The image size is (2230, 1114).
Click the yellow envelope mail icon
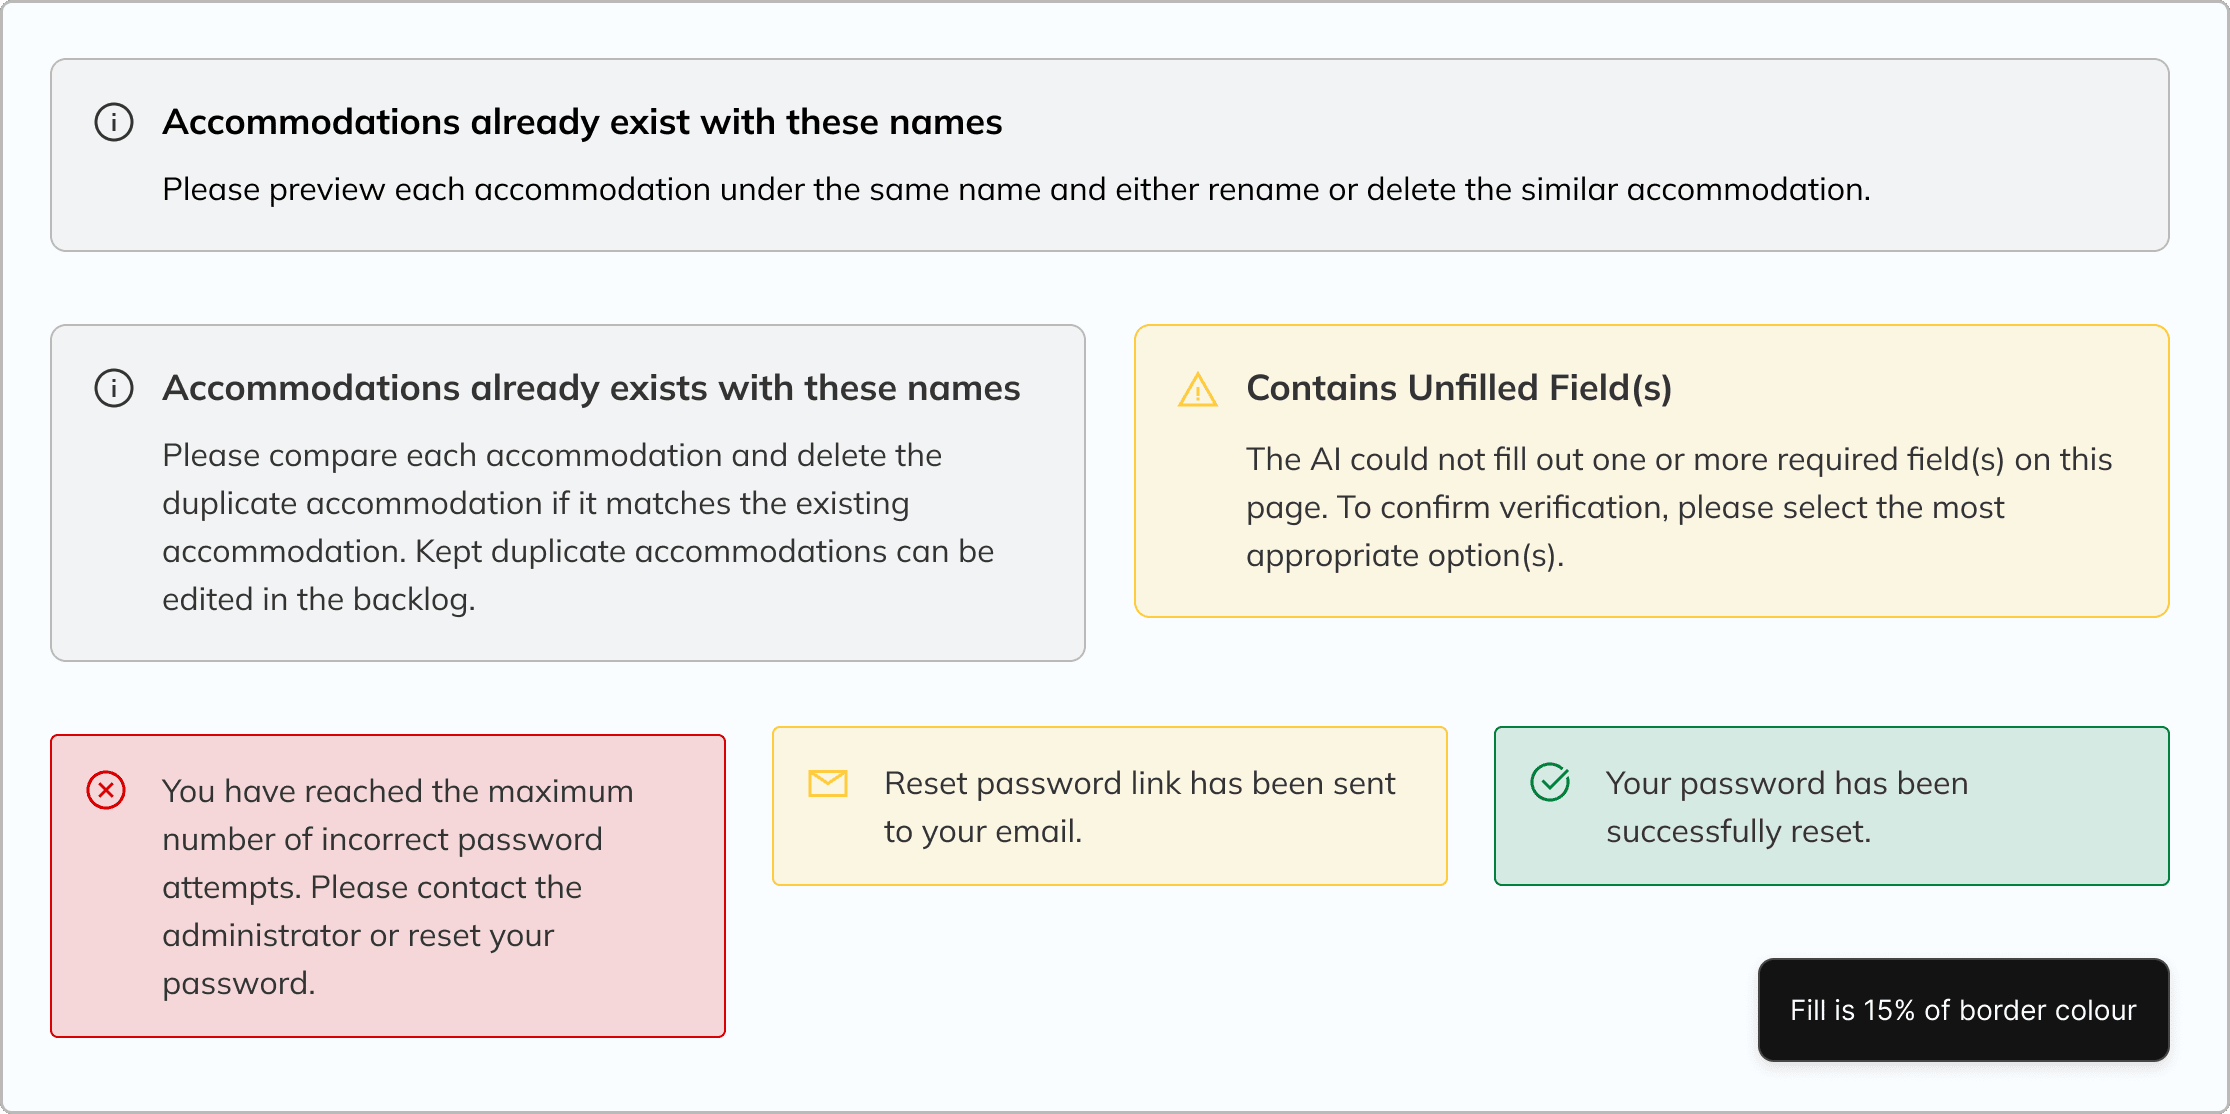pos(828,783)
